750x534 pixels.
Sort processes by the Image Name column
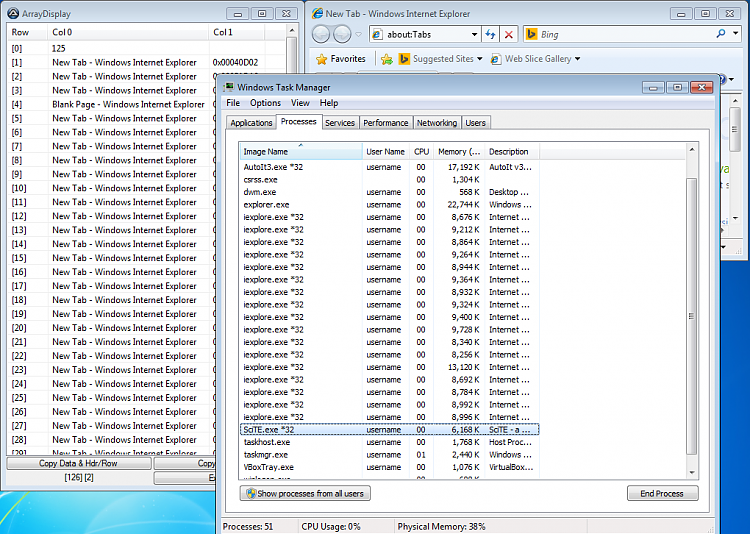301,152
